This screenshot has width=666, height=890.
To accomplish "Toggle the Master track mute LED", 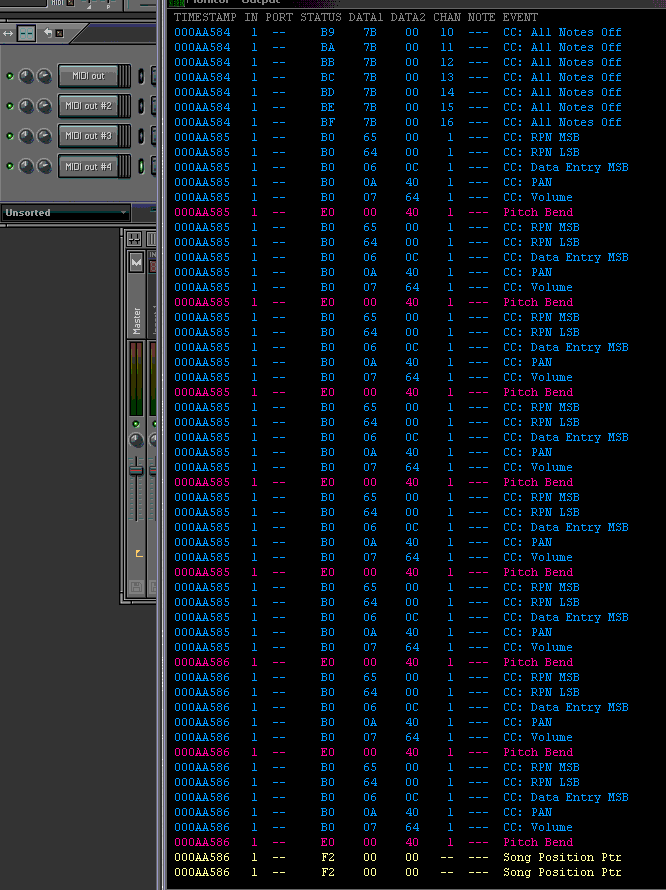I will click(x=136, y=424).
